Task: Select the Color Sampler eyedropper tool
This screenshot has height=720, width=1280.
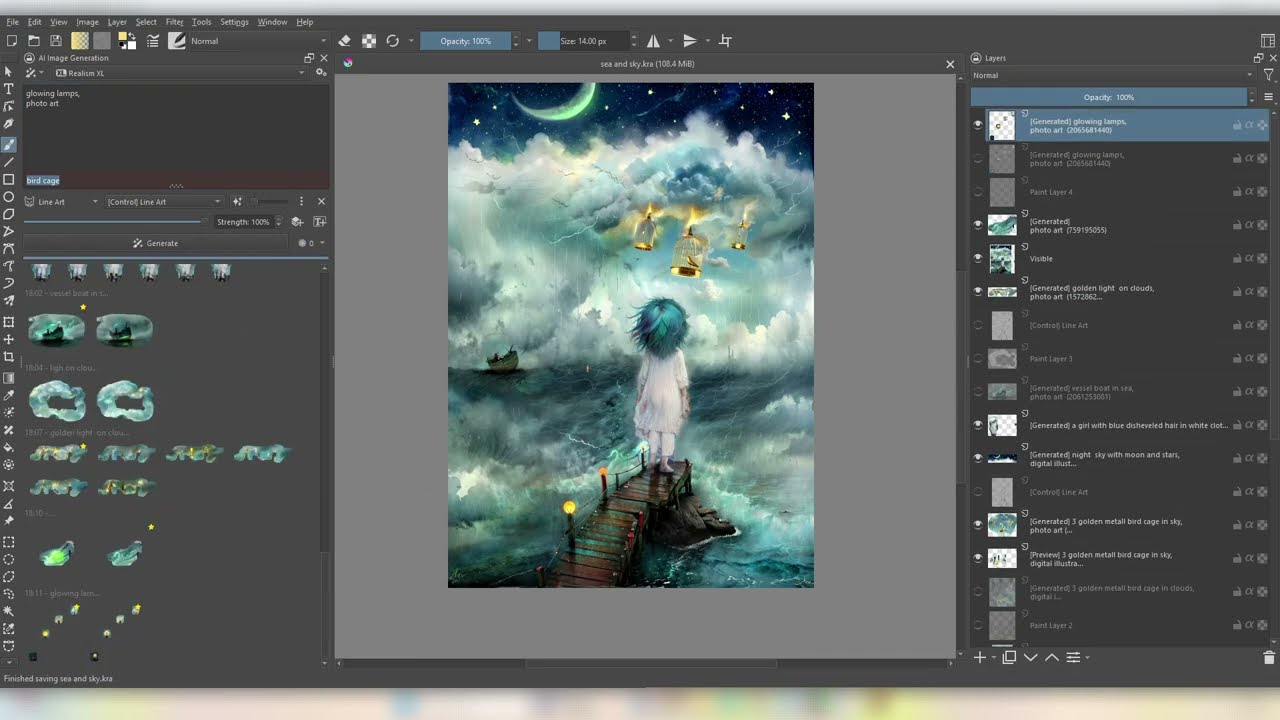Action: [x=9, y=395]
